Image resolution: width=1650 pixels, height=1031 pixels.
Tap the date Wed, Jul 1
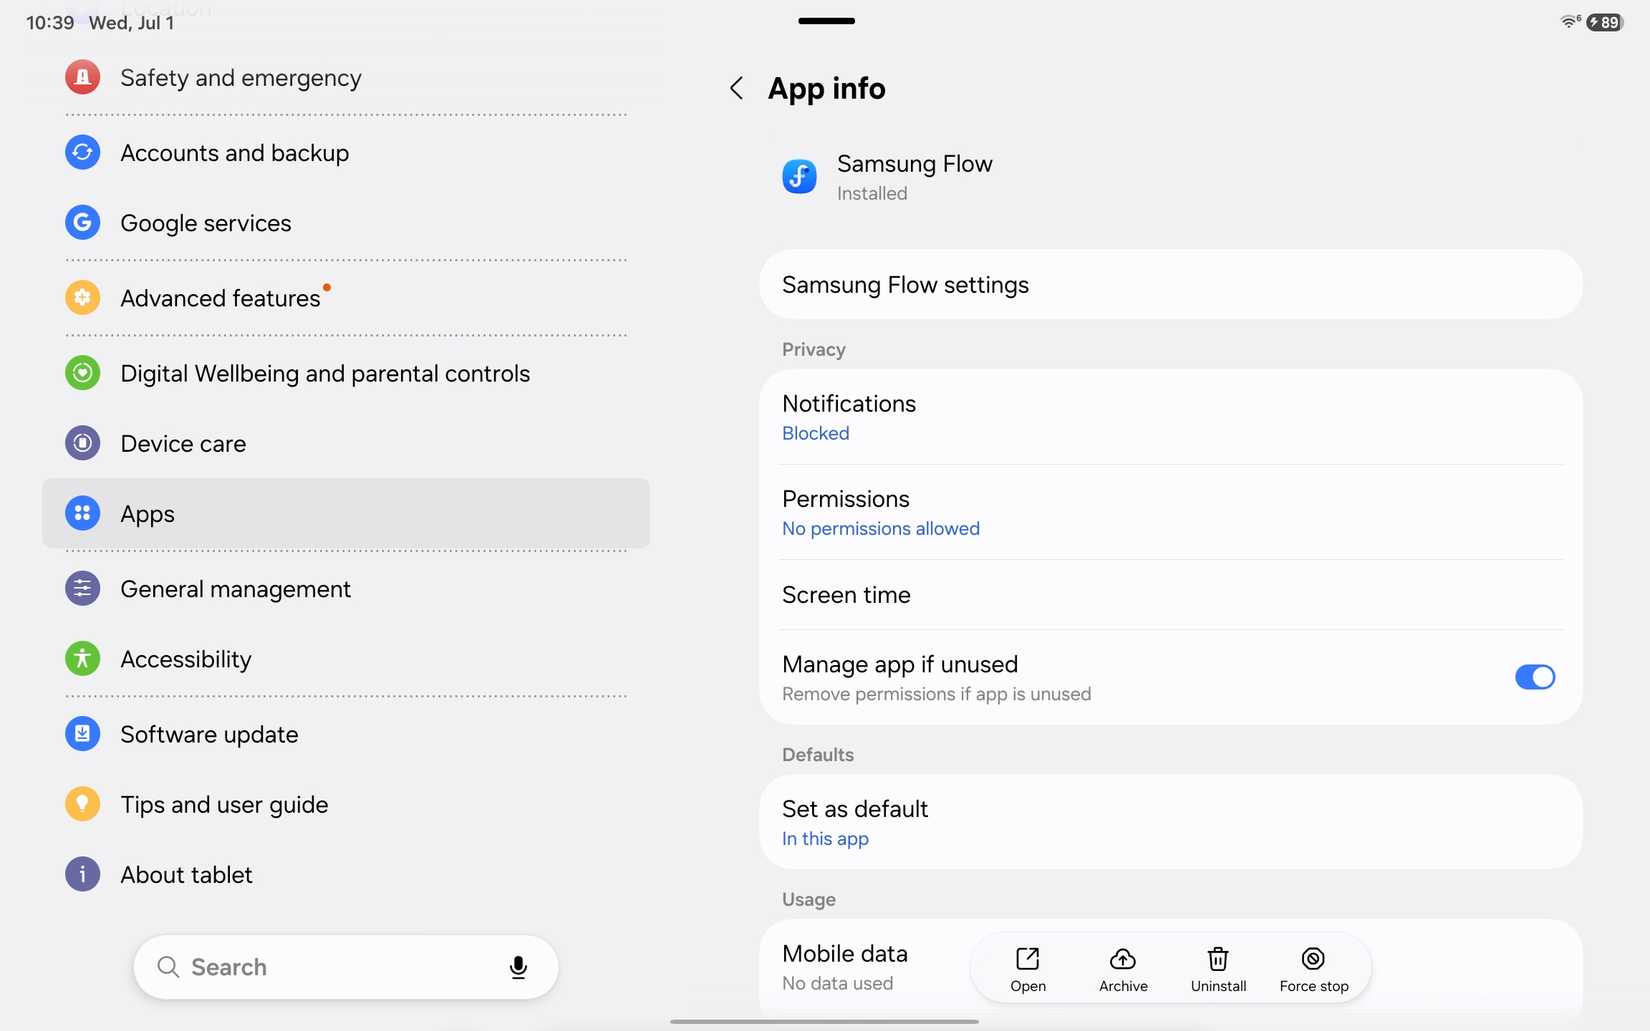pos(131,22)
